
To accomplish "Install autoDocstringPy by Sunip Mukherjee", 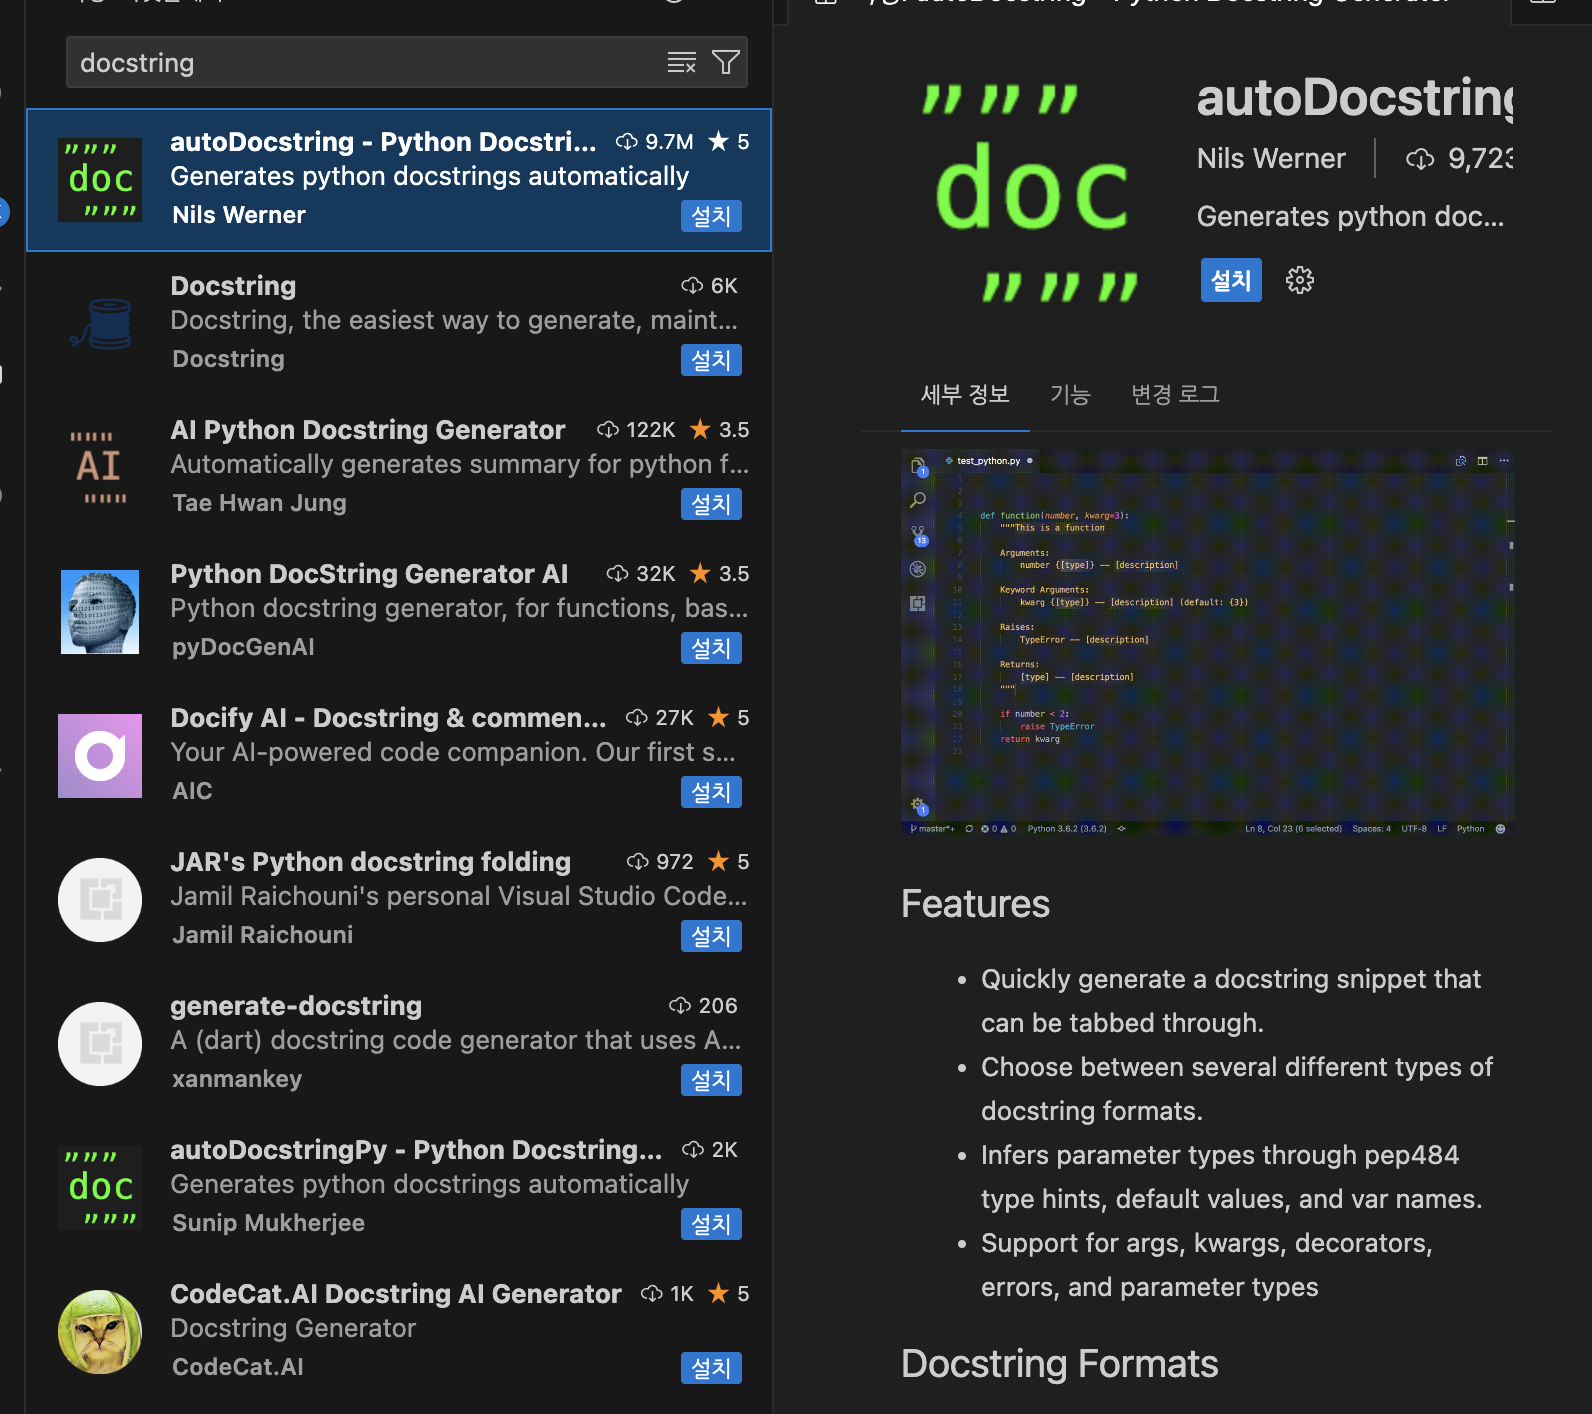I will click(x=711, y=1224).
